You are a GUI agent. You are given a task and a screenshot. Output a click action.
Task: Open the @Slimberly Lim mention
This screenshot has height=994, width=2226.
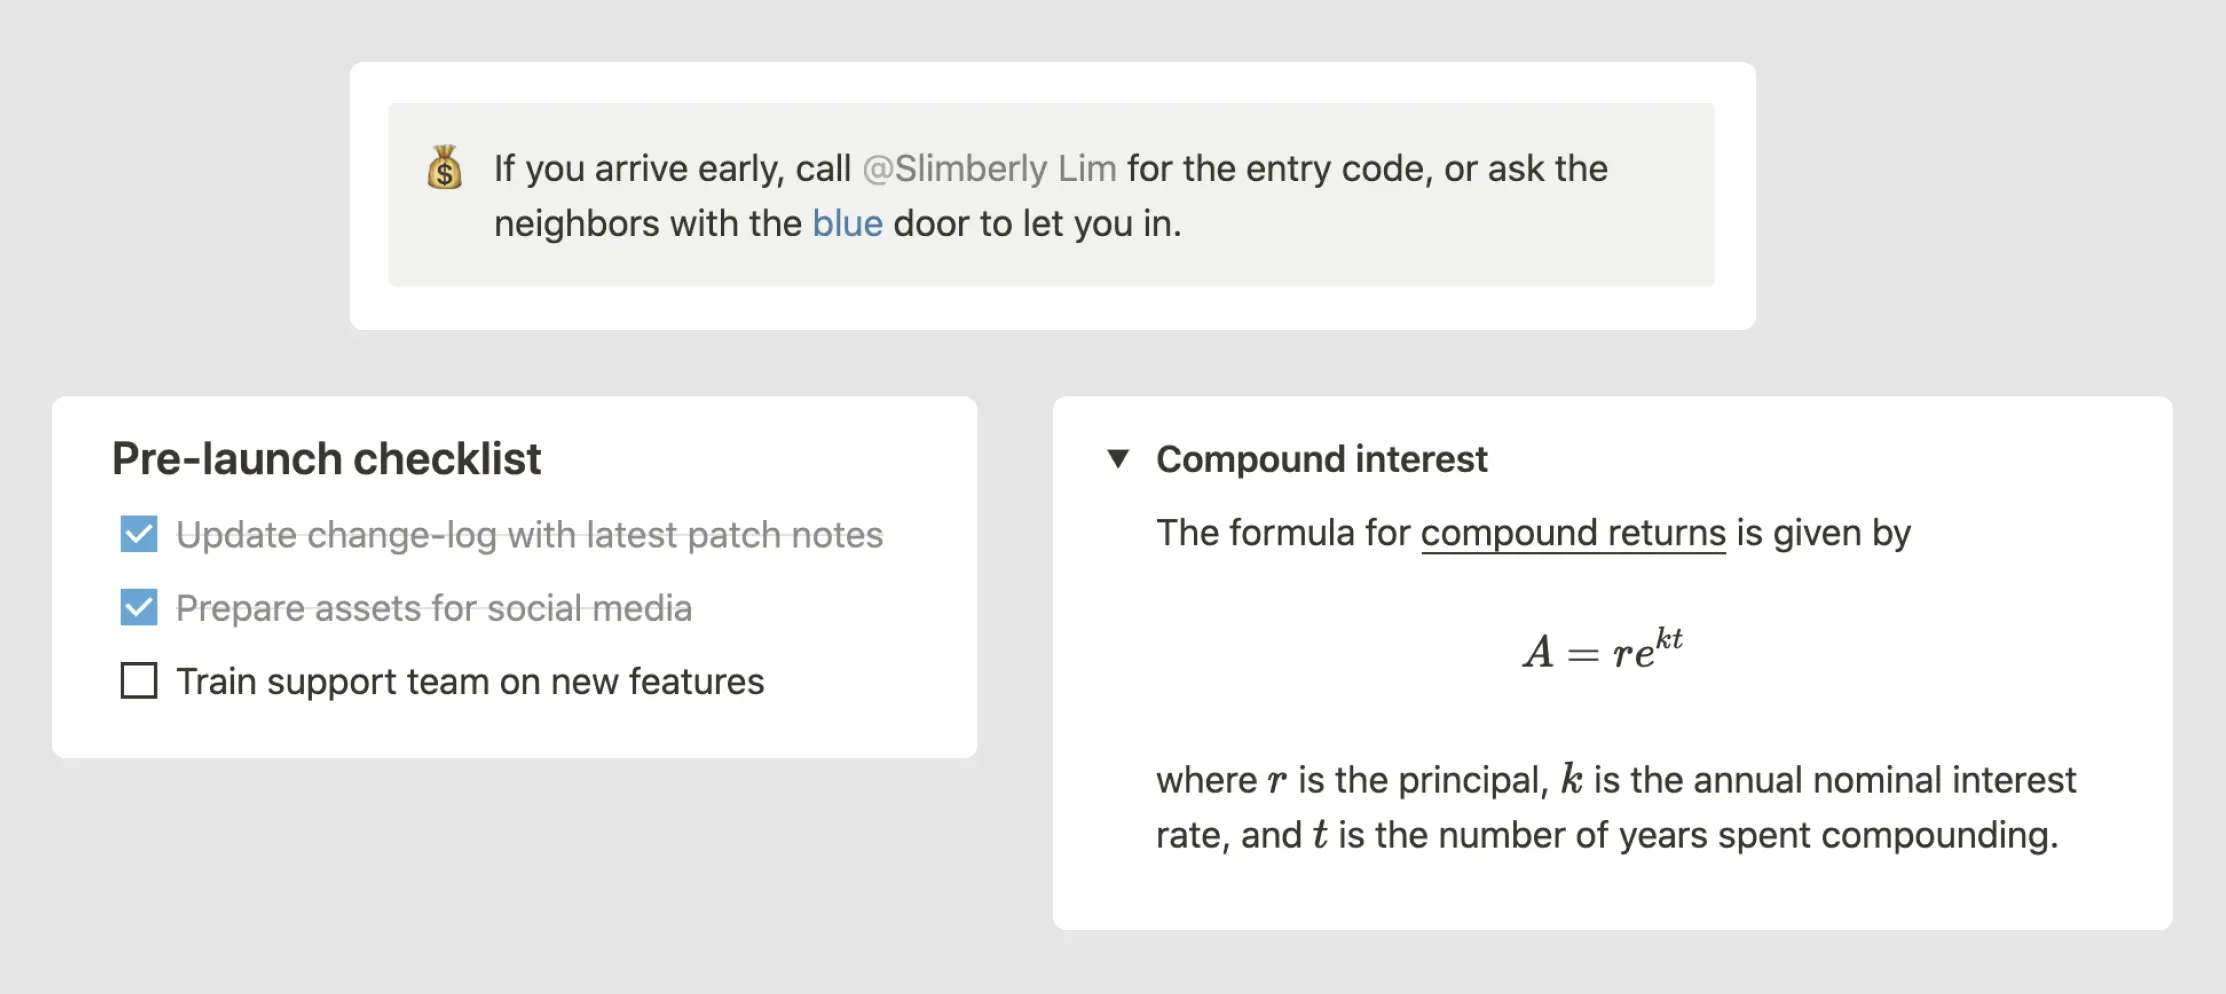point(989,168)
